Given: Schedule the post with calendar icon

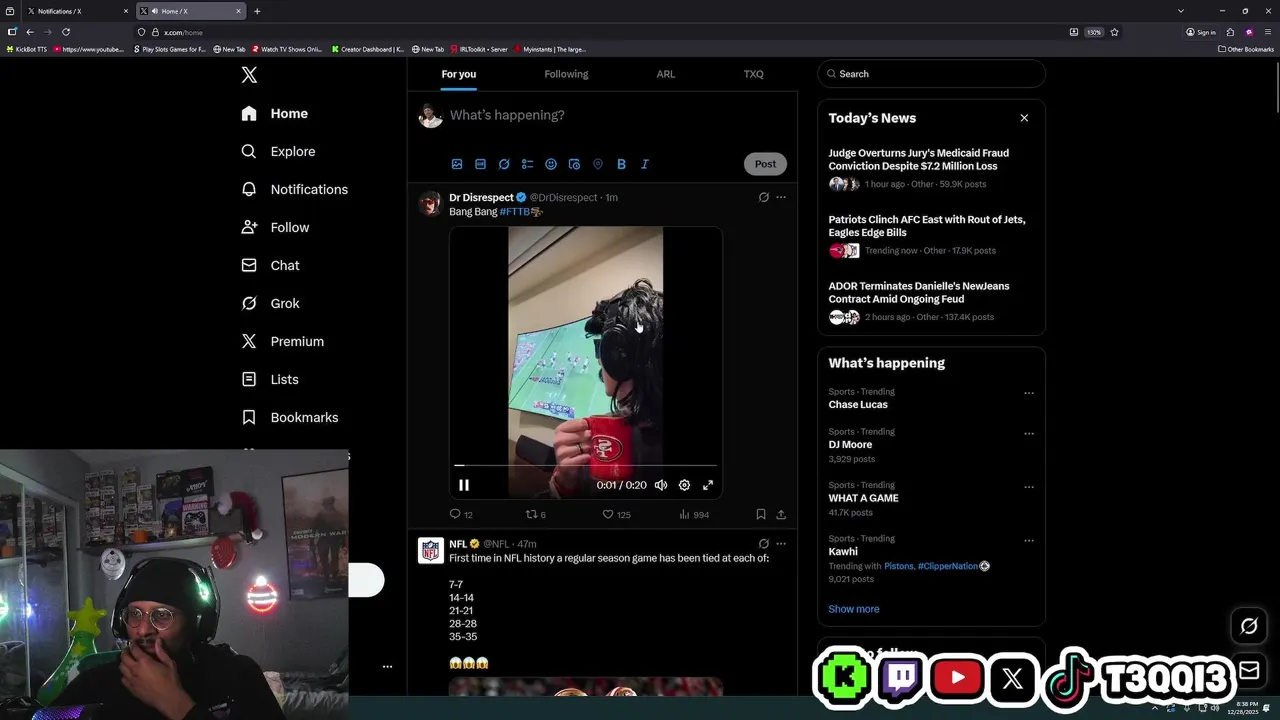Looking at the screenshot, I should pos(574,164).
